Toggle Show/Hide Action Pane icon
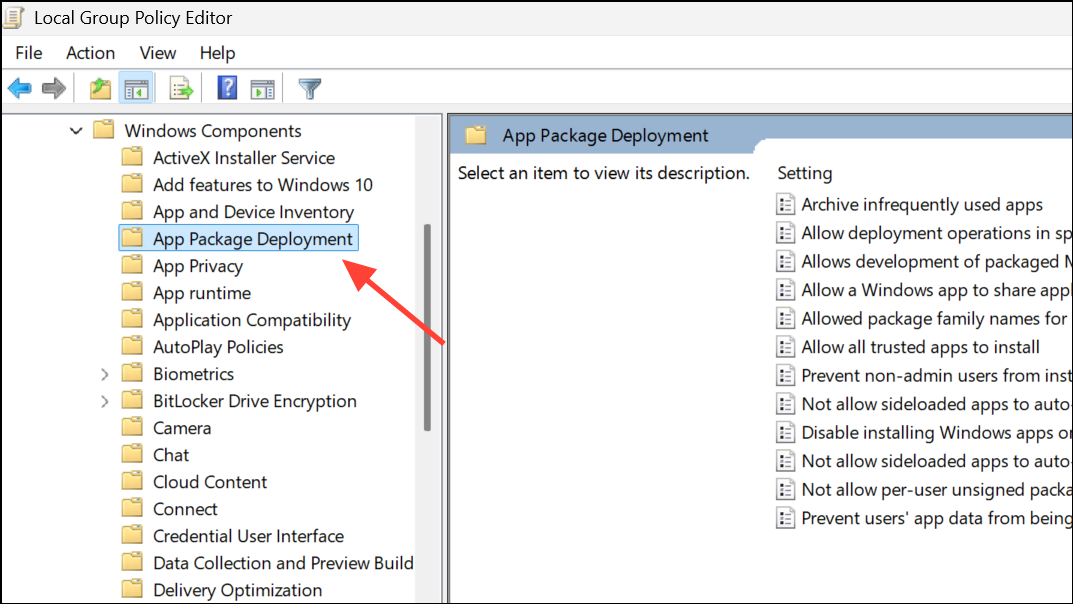The width and height of the screenshot is (1073, 604). [262, 88]
